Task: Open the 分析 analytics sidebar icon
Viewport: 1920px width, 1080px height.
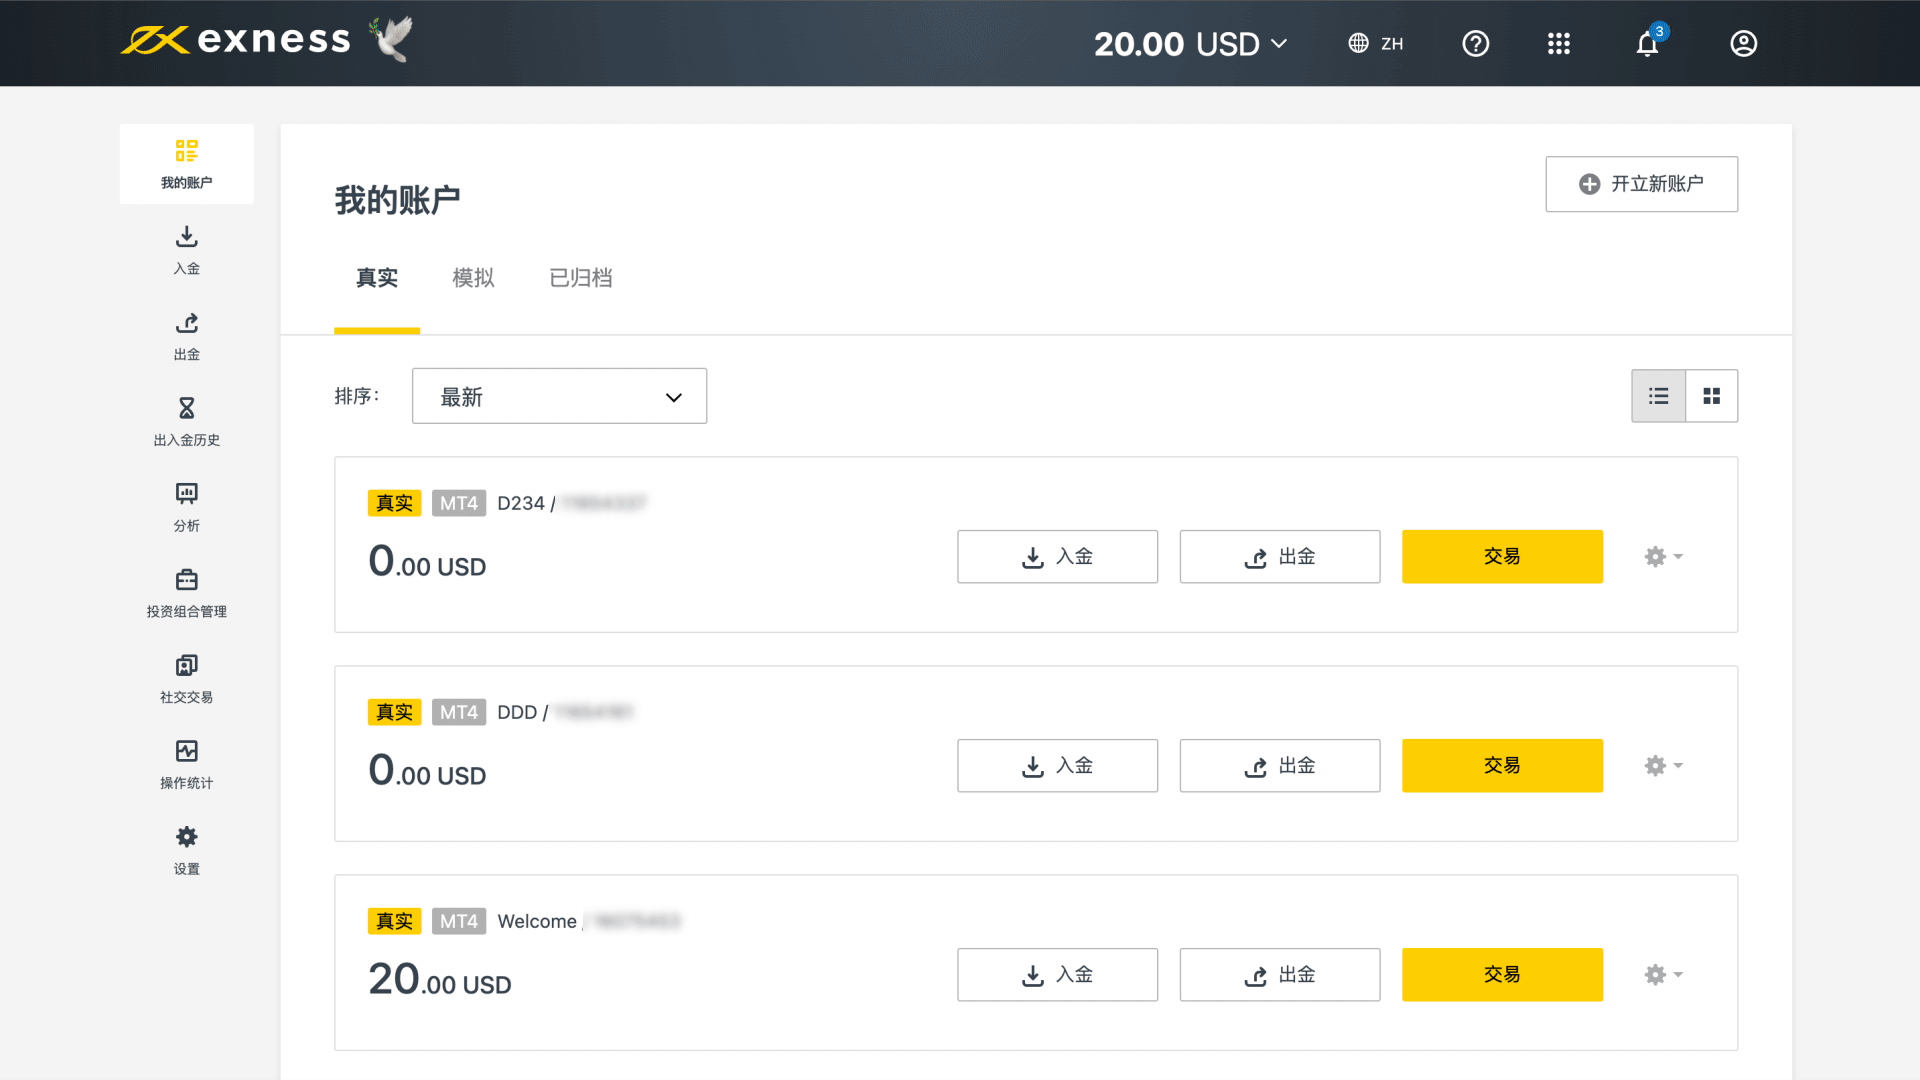Action: tap(186, 495)
